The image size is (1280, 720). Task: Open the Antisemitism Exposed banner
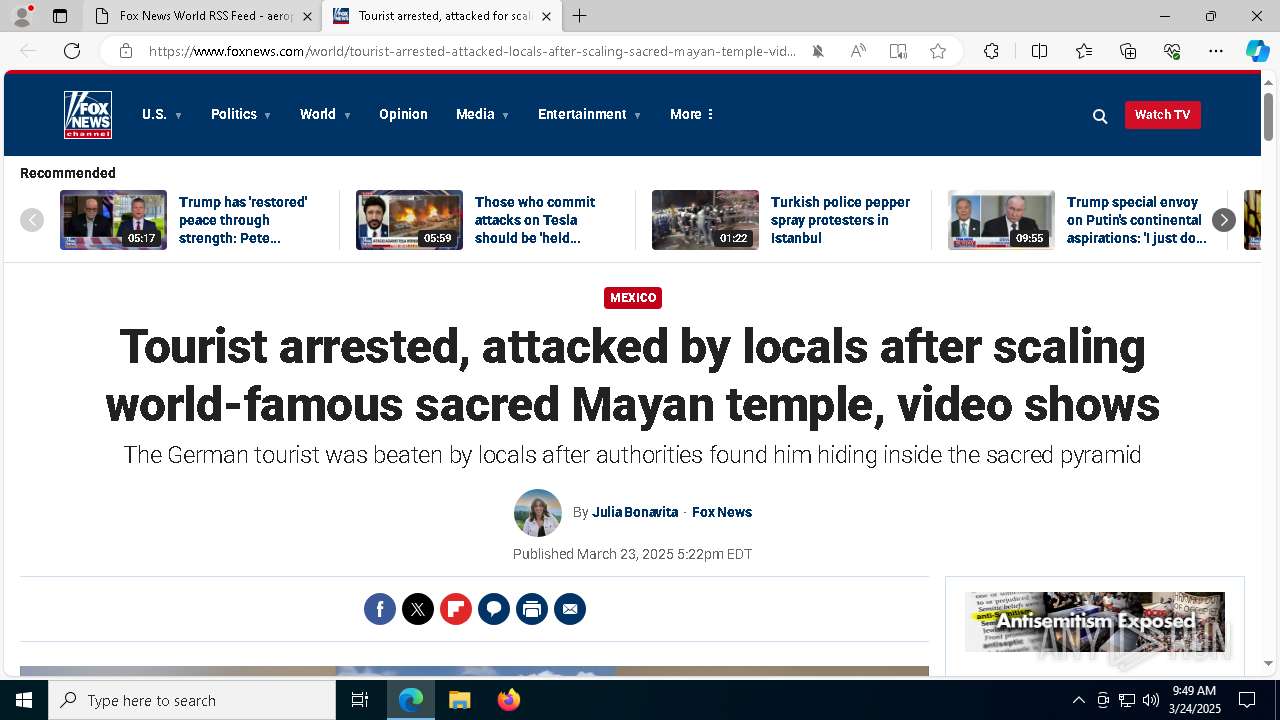point(1095,622)
